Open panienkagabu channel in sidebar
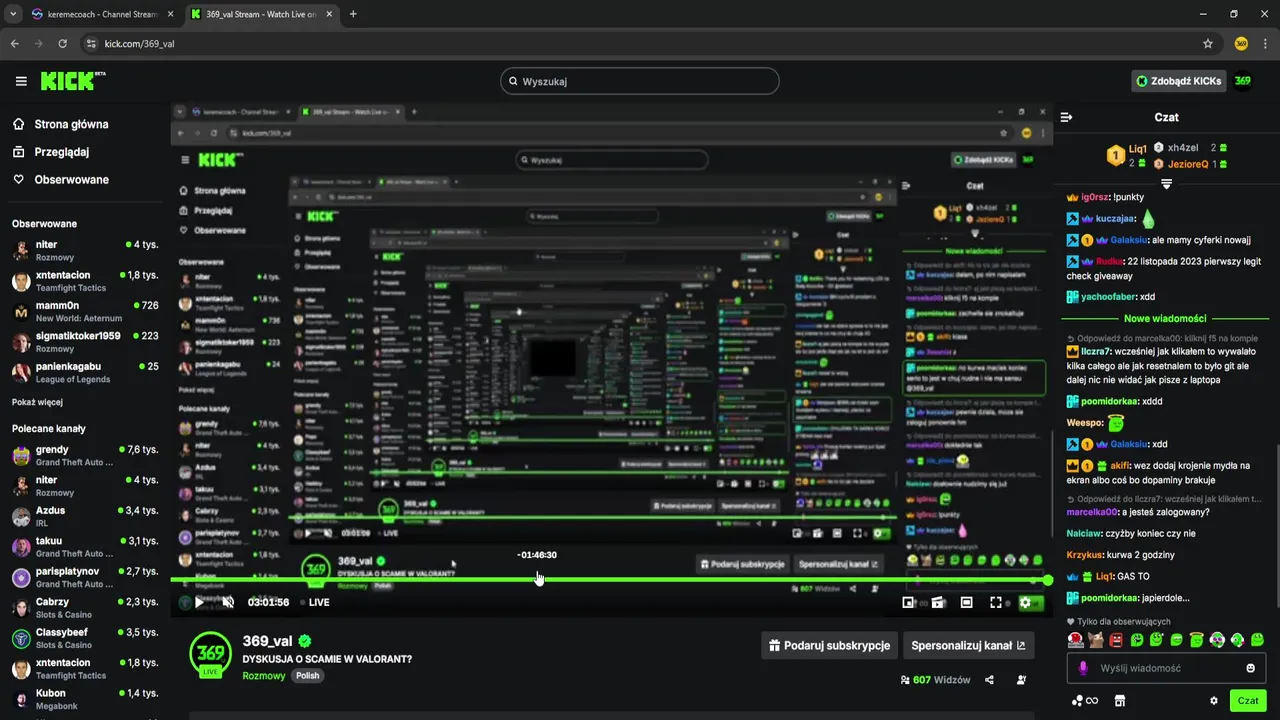The width and height of the screenshot is (1280, 720). [85, 373]
